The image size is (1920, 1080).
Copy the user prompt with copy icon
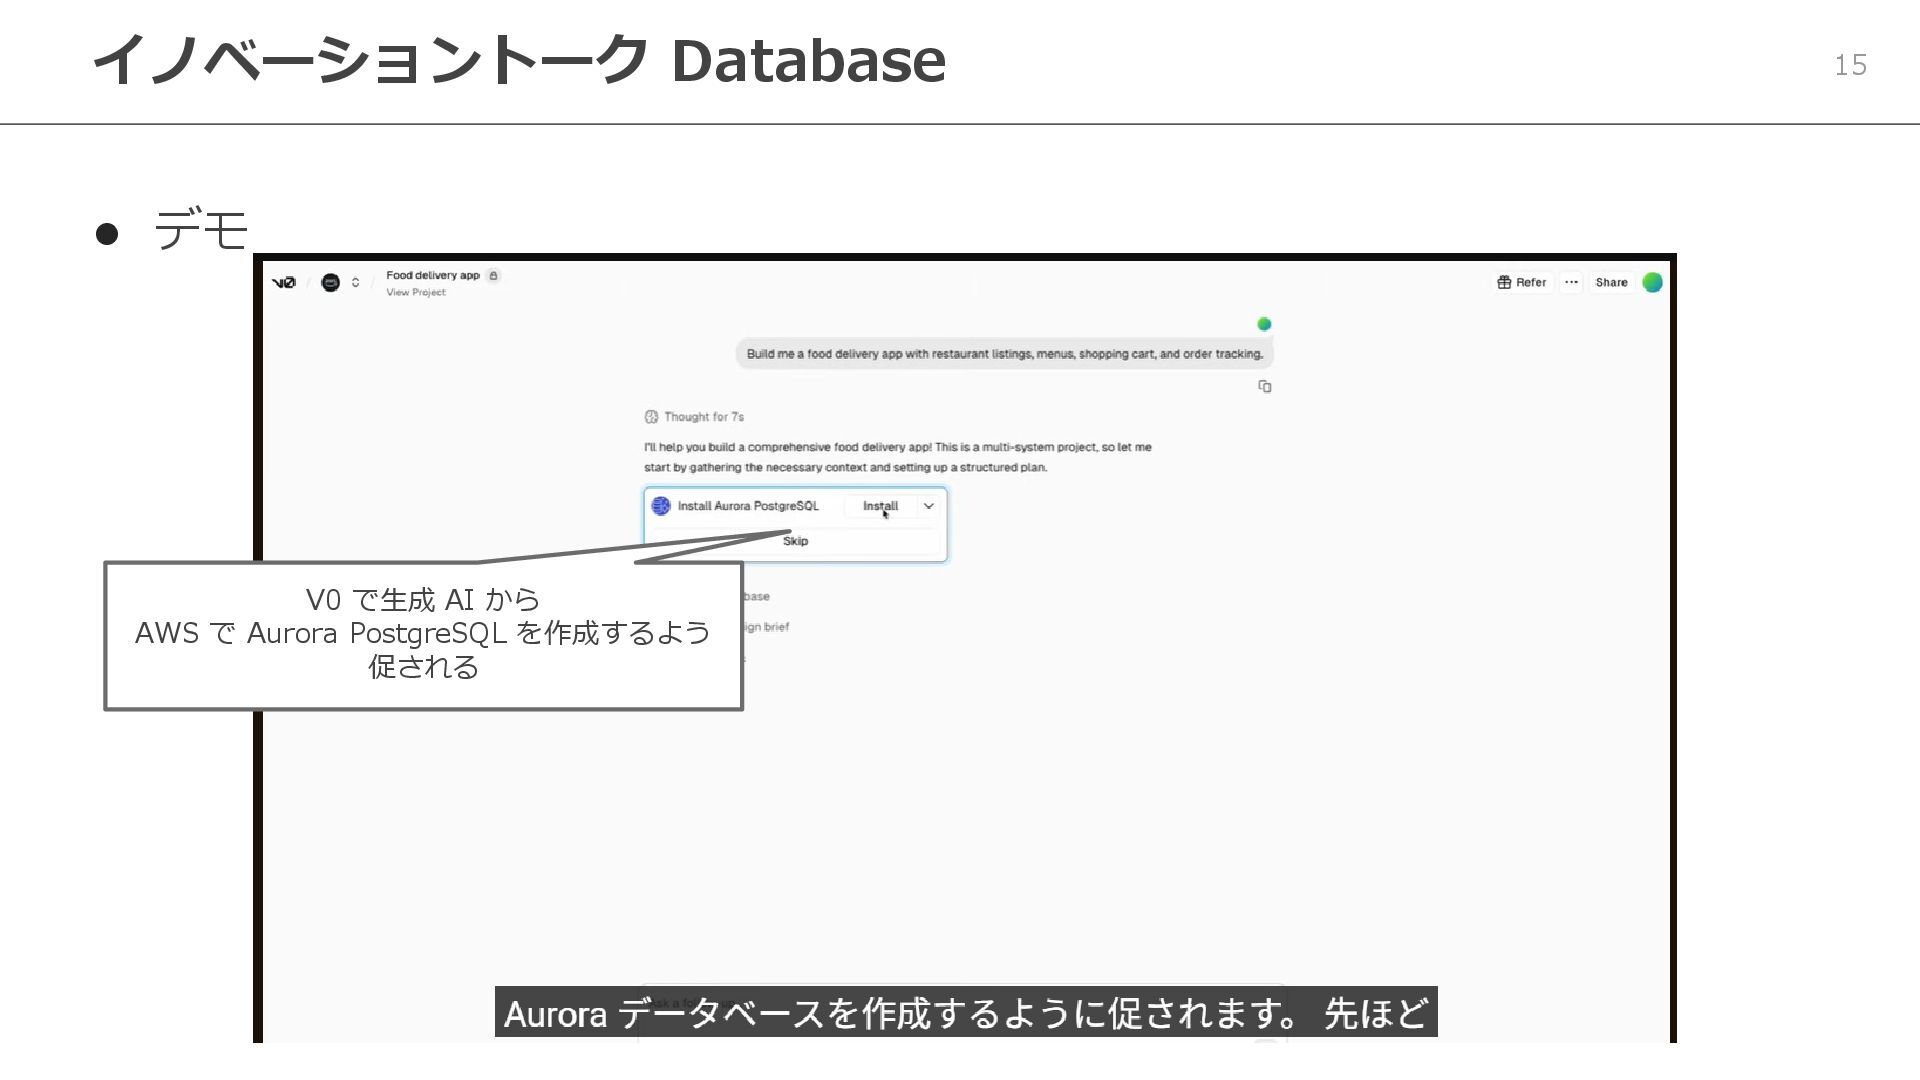point(1265,387)
